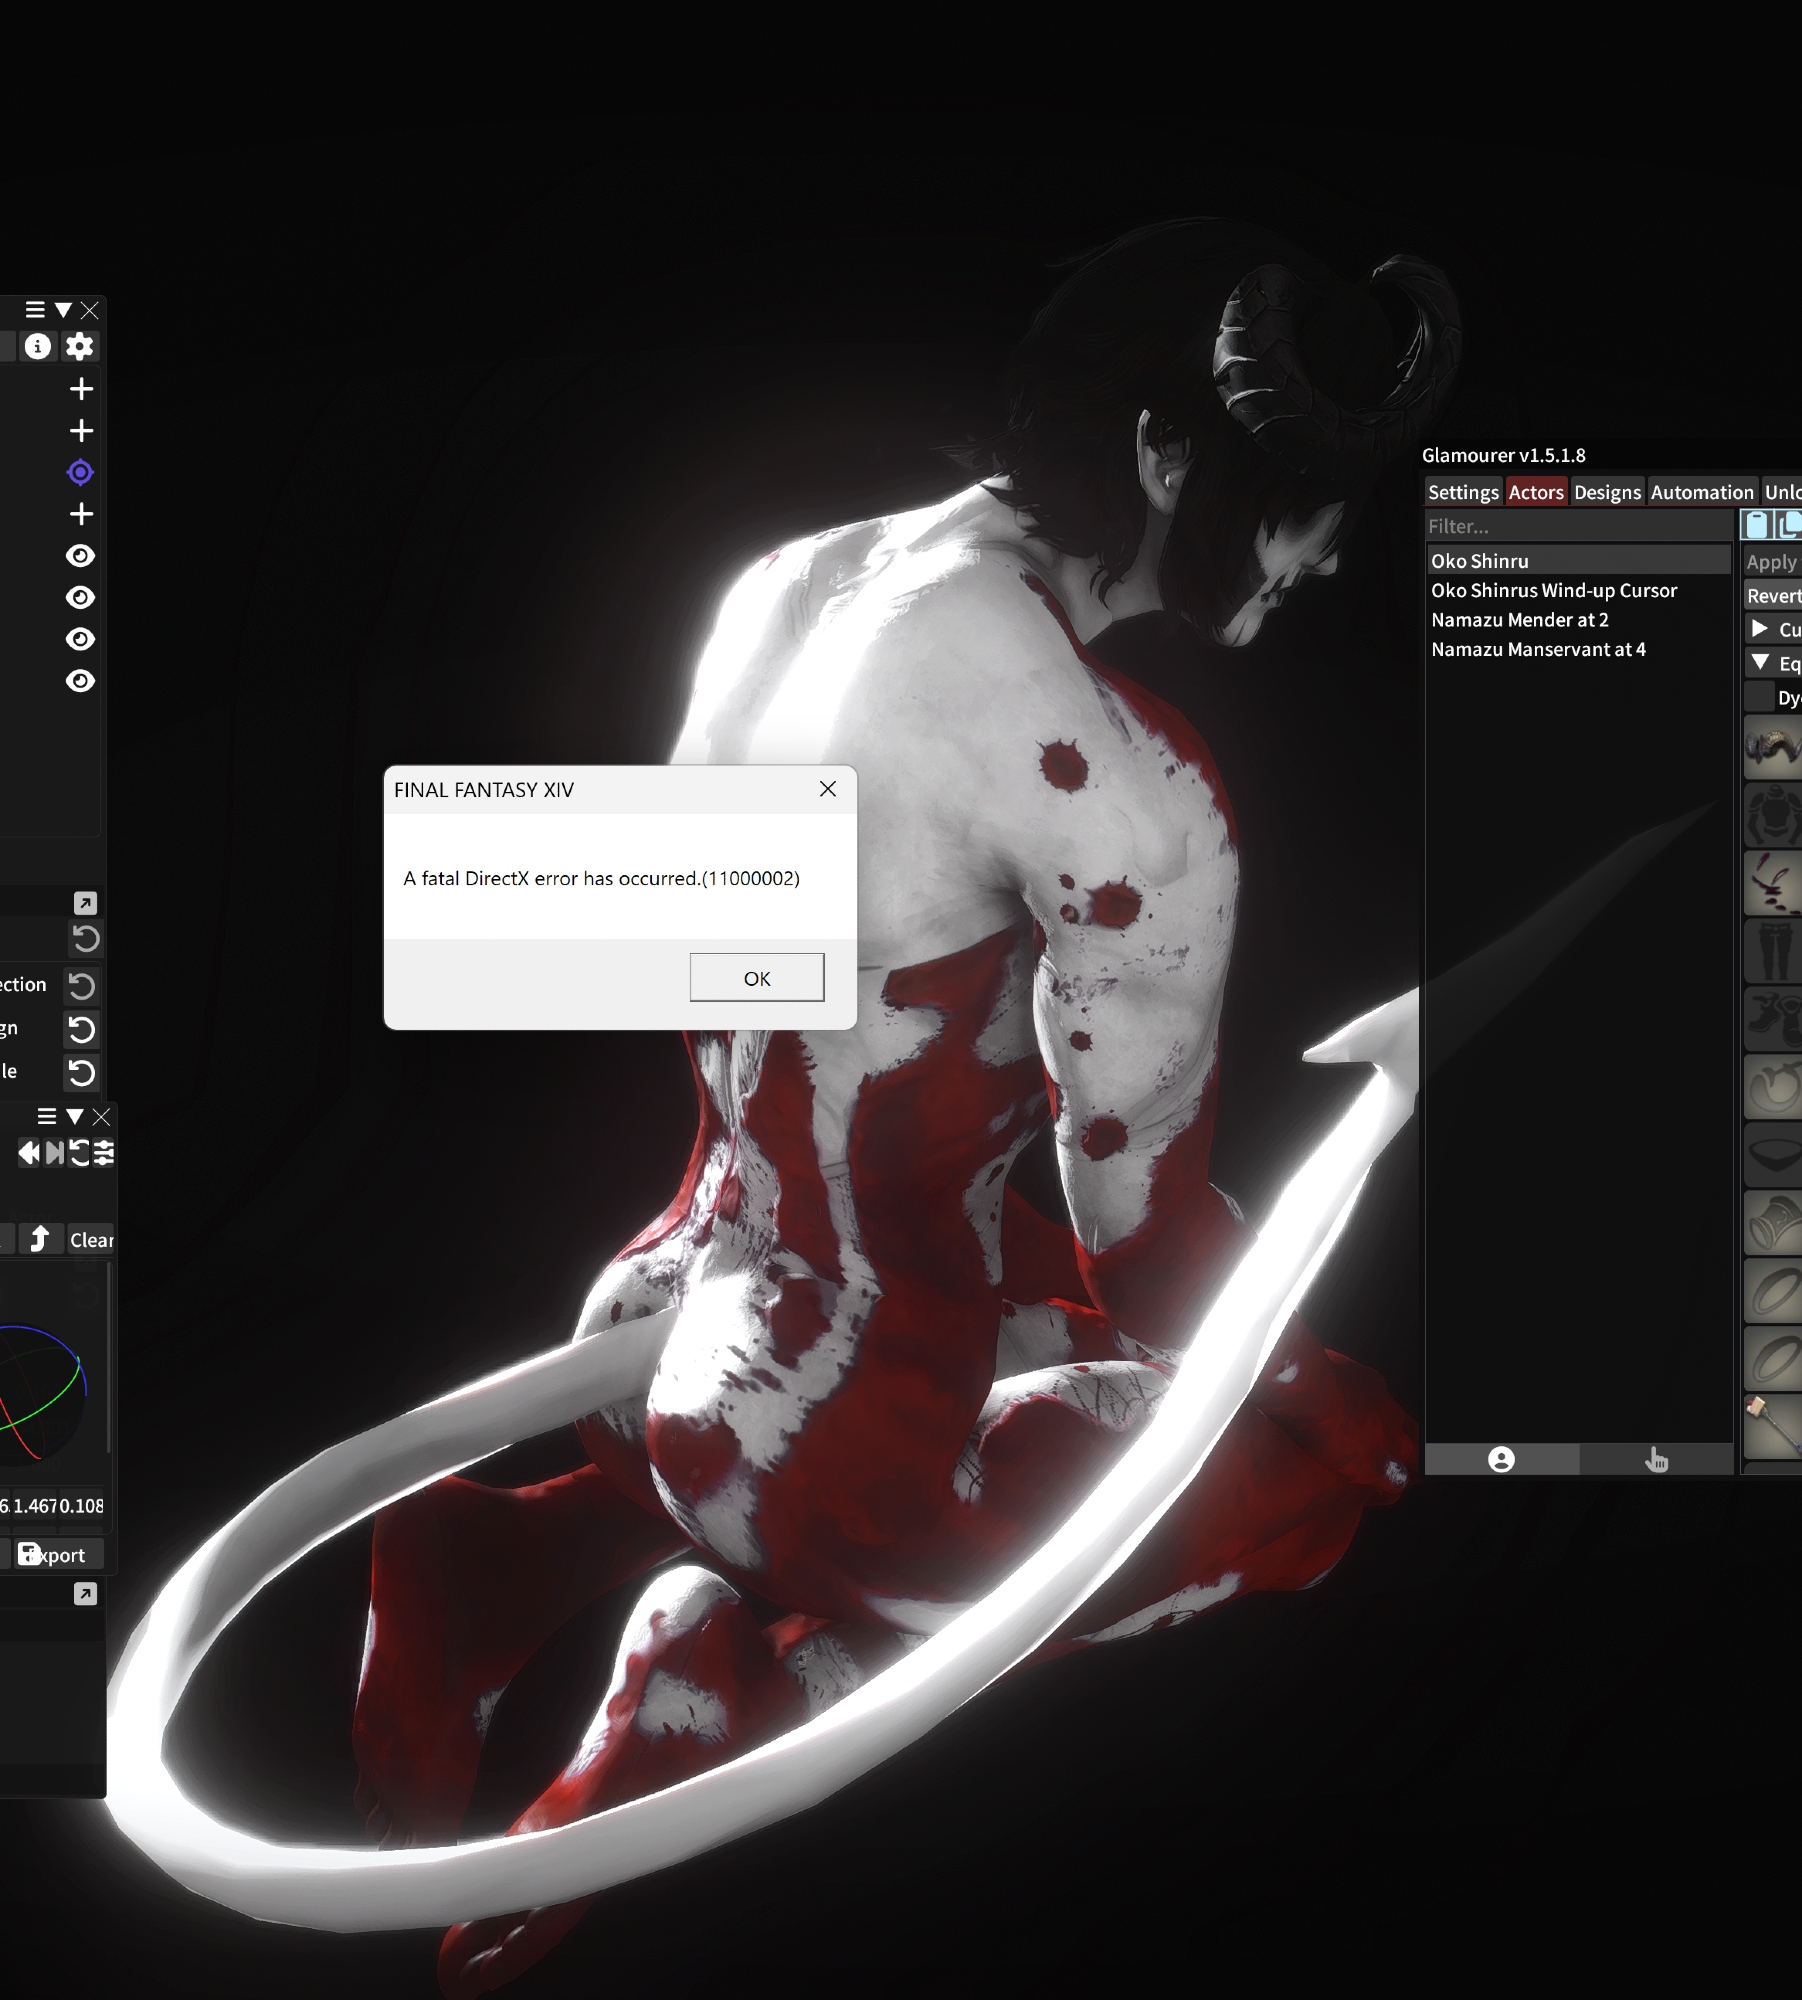1802x2000 pixels.
Task: Switch to the Designs tab
Action: click(1607, 492)
